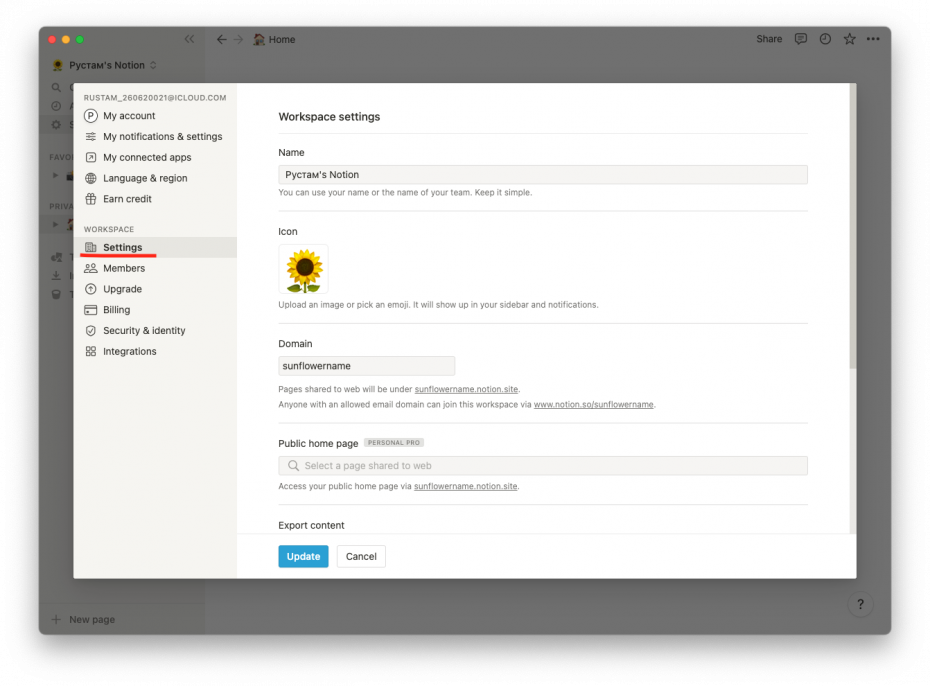Click the sidebar search magnifier icon
Image resolution: width=930 pixels, height=686 pixels.
(56, 87)
